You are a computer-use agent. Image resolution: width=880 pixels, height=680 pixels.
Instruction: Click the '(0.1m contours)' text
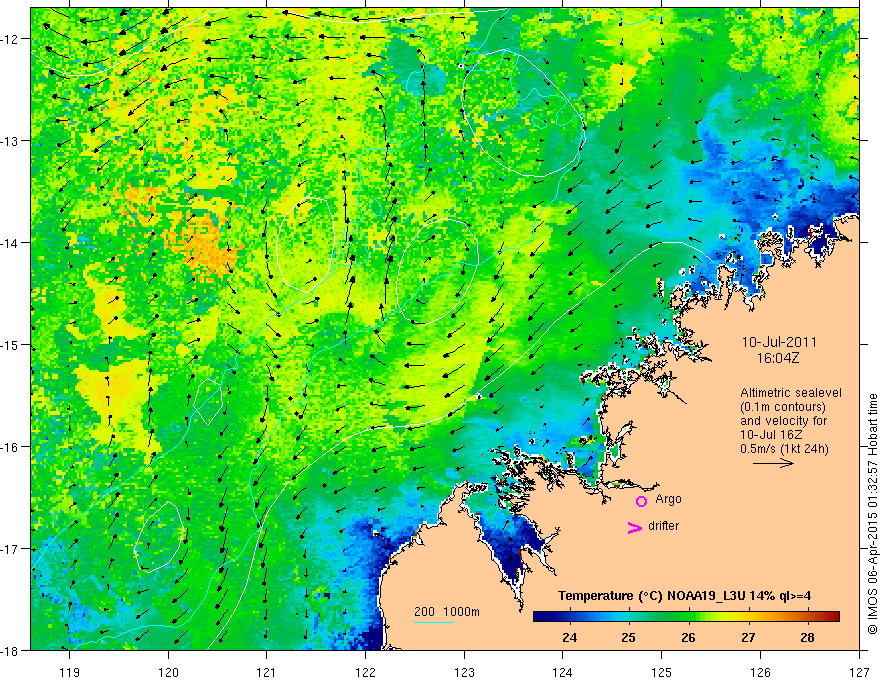(783, 407)
